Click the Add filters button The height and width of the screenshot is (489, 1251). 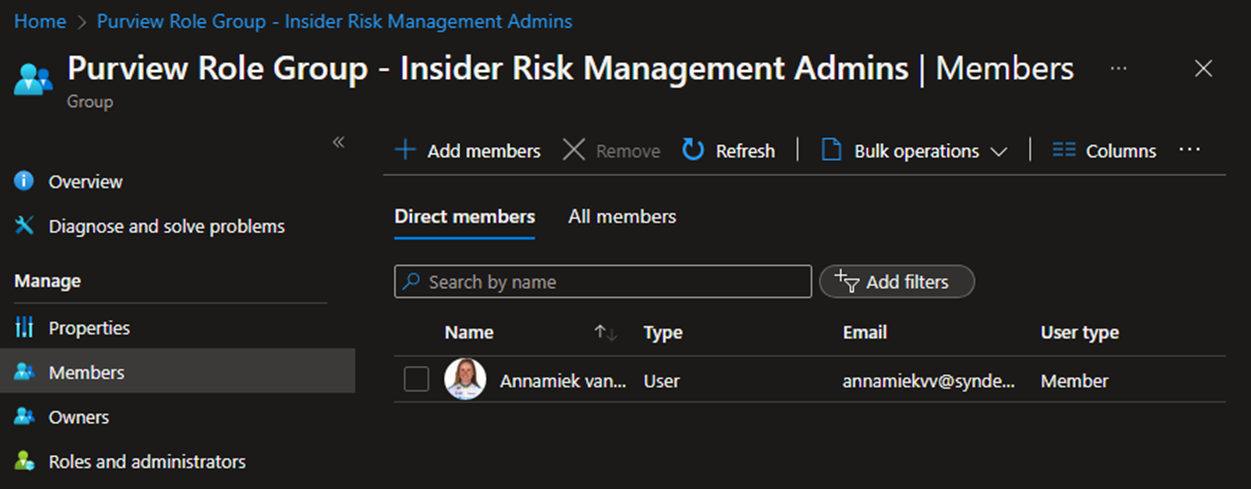896,282
